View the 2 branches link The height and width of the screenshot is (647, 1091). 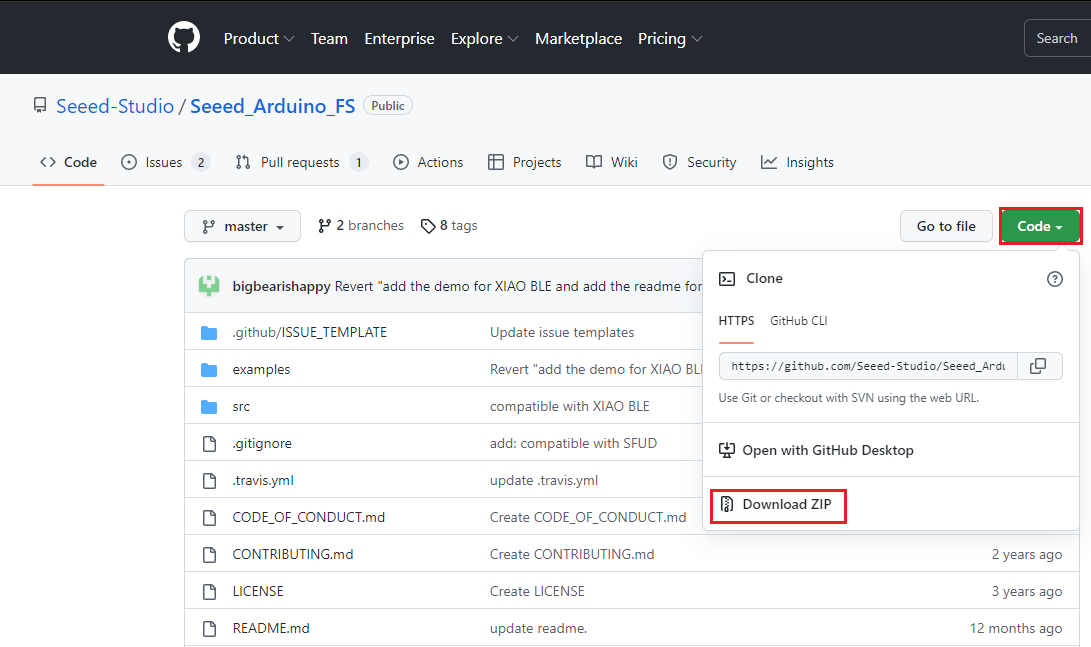point(361,226)
